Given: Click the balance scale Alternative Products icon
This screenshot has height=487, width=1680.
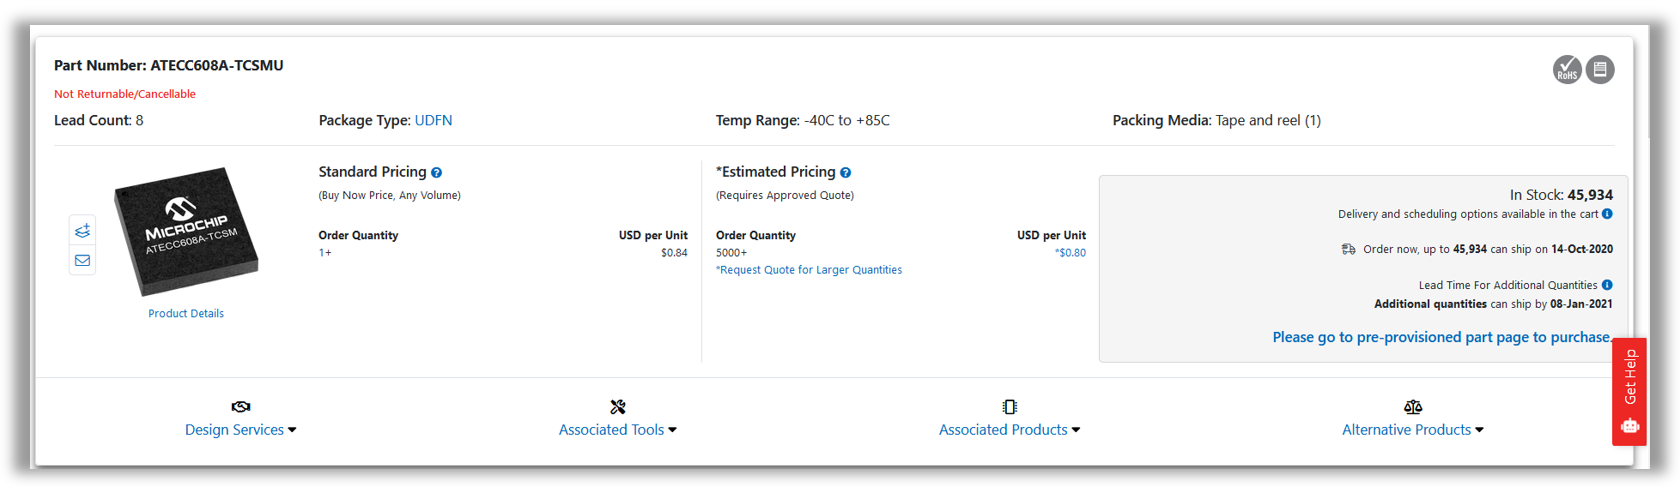Looking at the screenshot, I should (x=1413, y=407).
